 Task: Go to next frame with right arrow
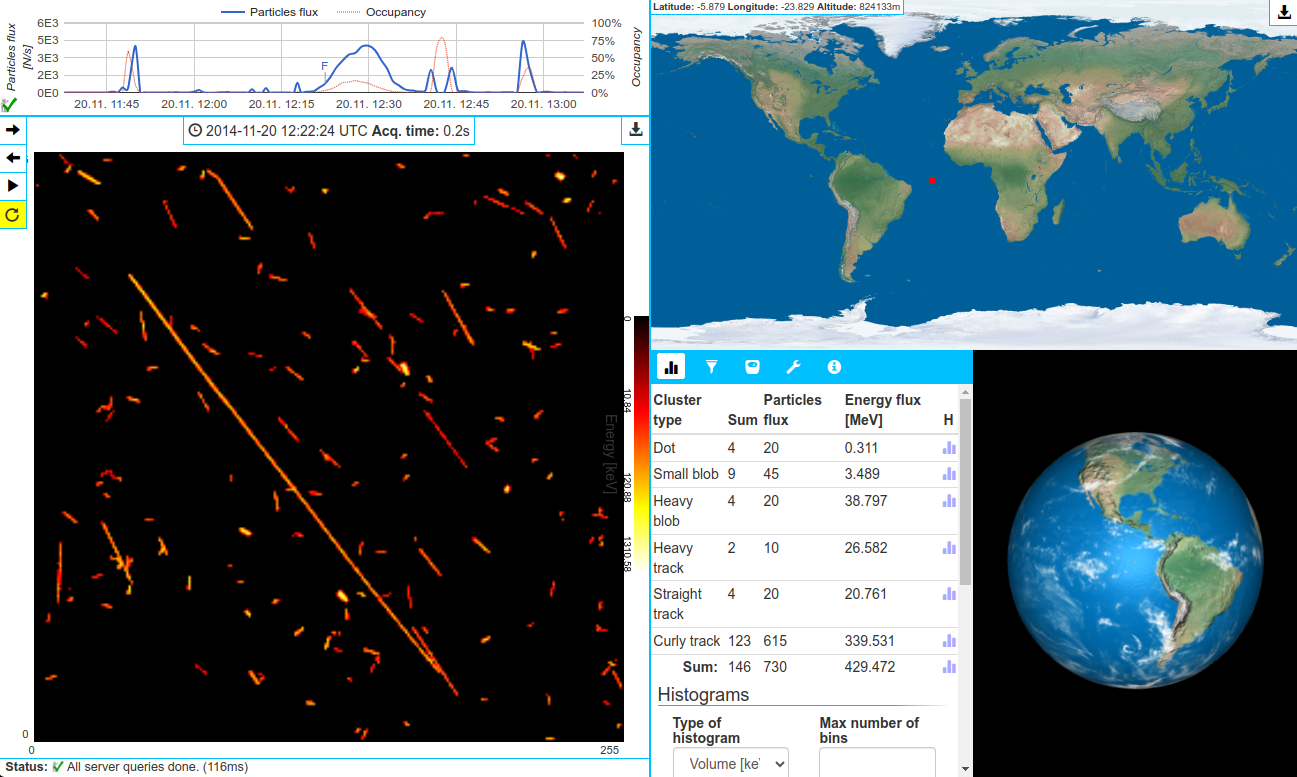tap(13, 130)
